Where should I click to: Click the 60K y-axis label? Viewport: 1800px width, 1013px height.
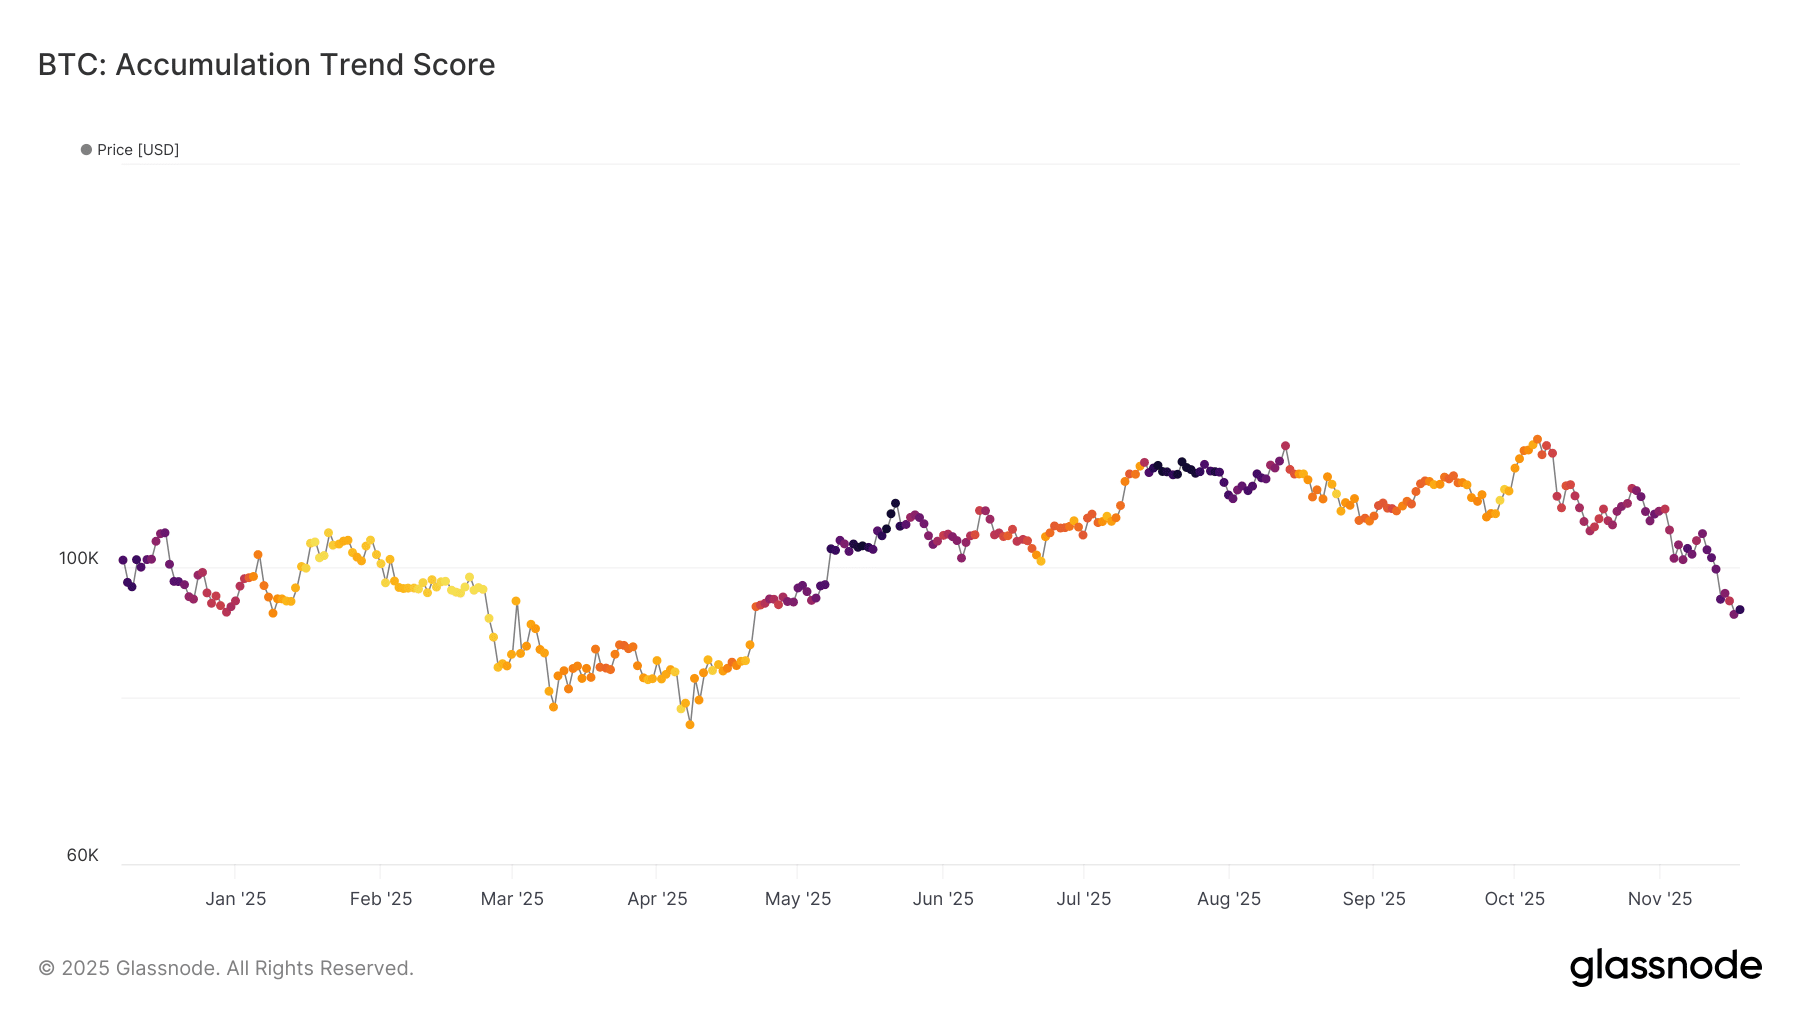coord(83,855)
